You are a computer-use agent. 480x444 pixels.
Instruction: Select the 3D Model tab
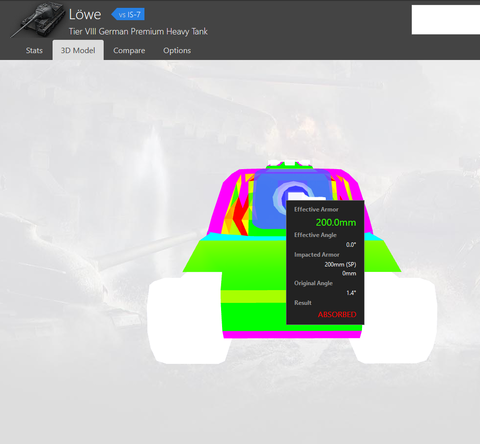tap(78, 50)
